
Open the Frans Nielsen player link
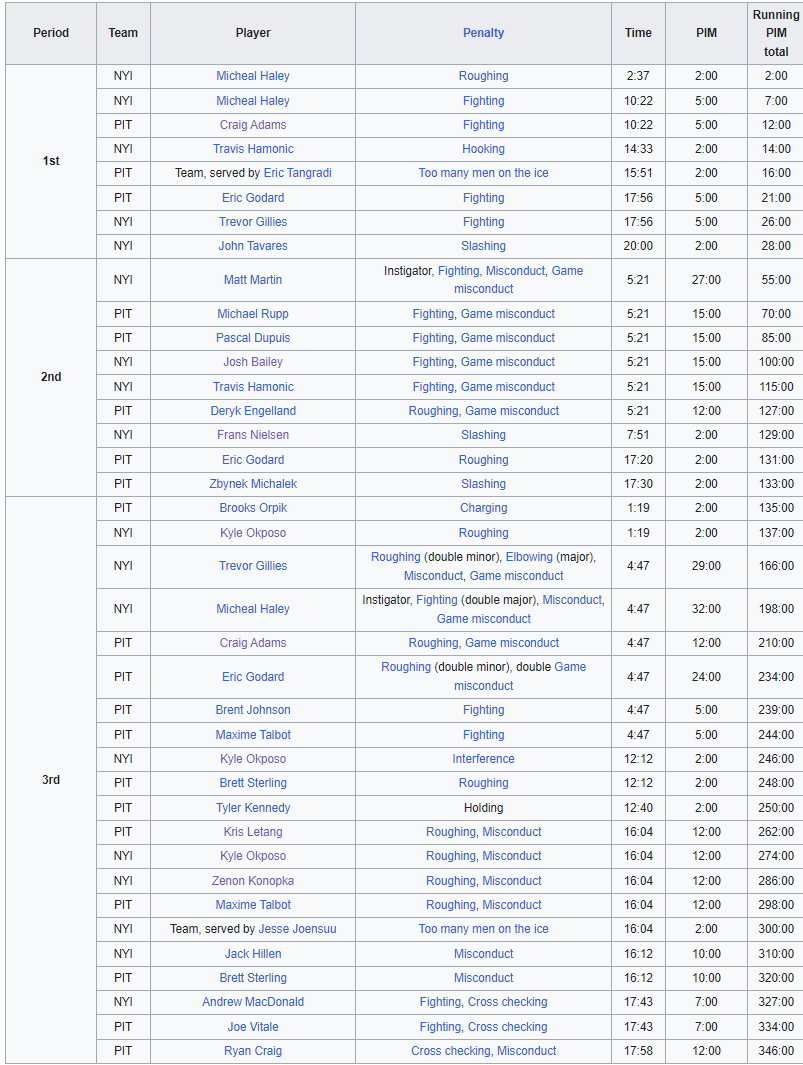click(x=253, y=435)
